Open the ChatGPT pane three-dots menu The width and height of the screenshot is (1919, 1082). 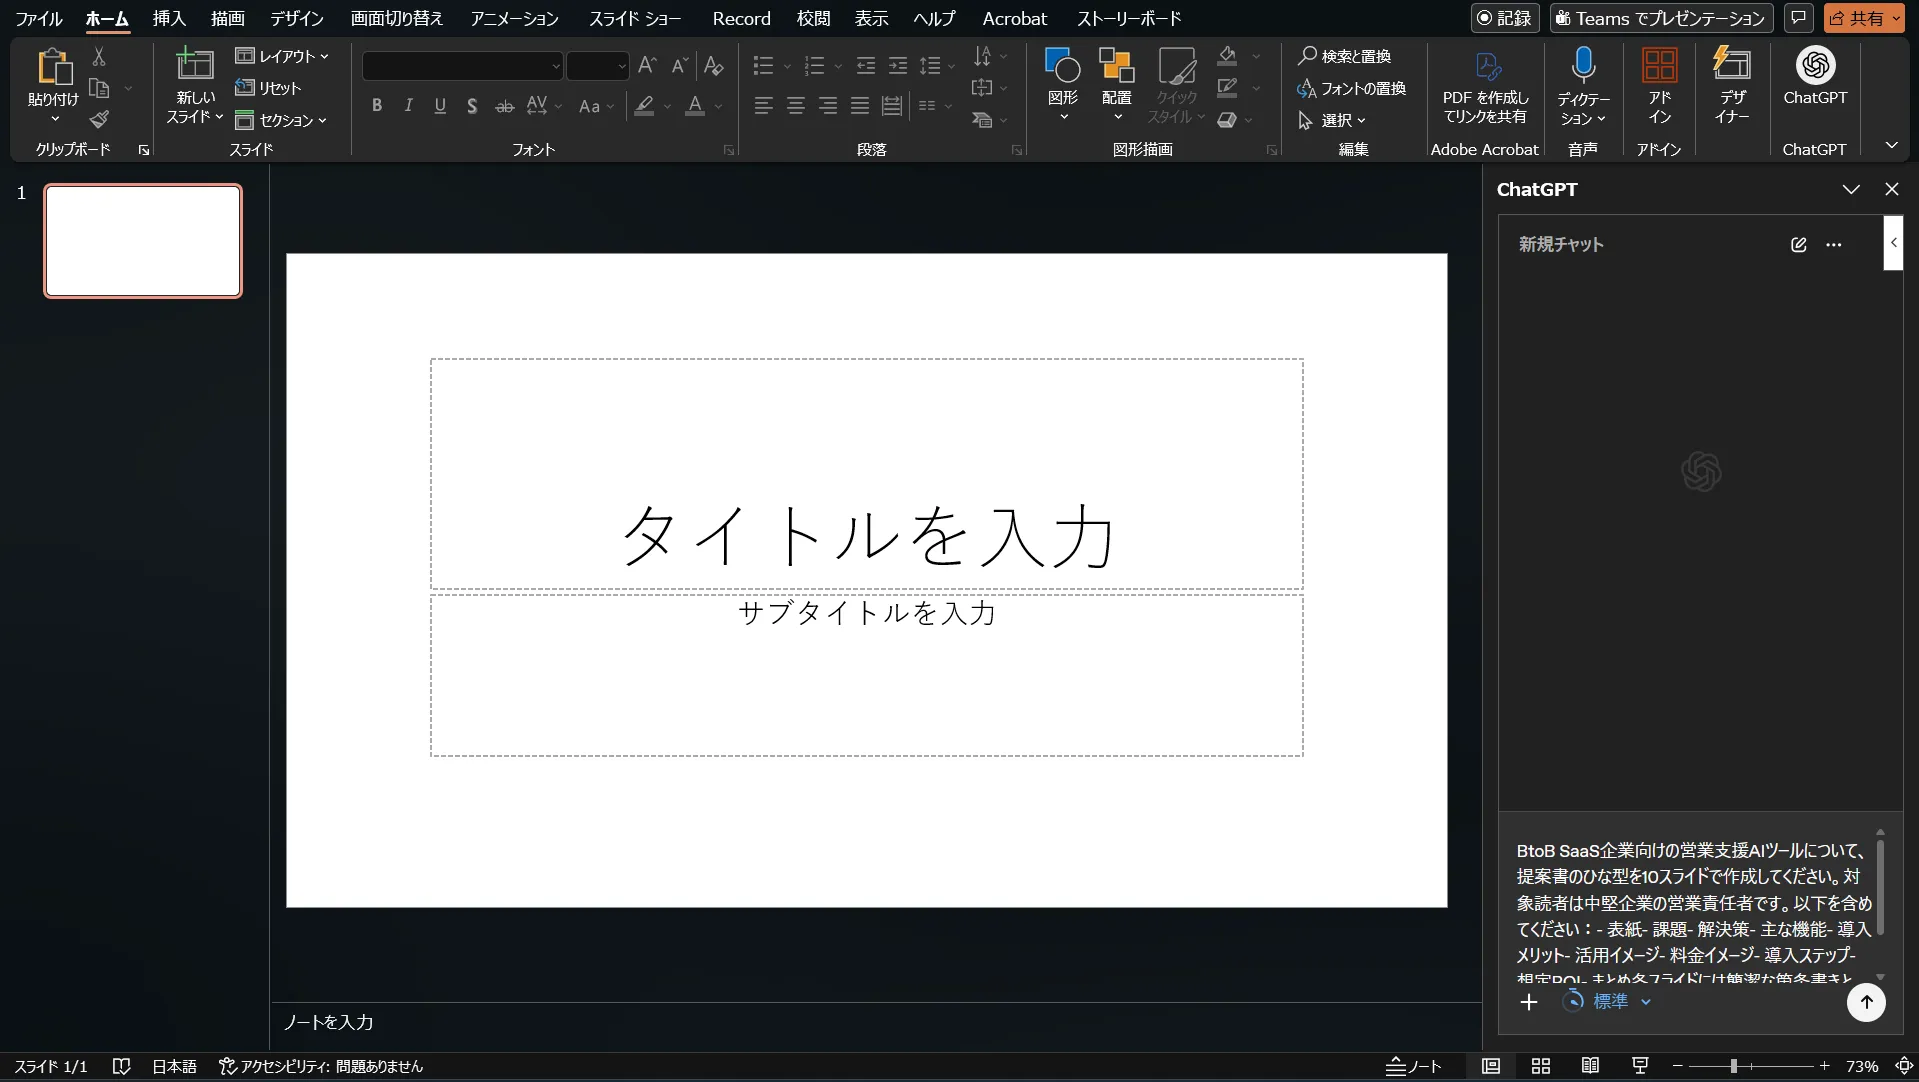(1833, 245)
